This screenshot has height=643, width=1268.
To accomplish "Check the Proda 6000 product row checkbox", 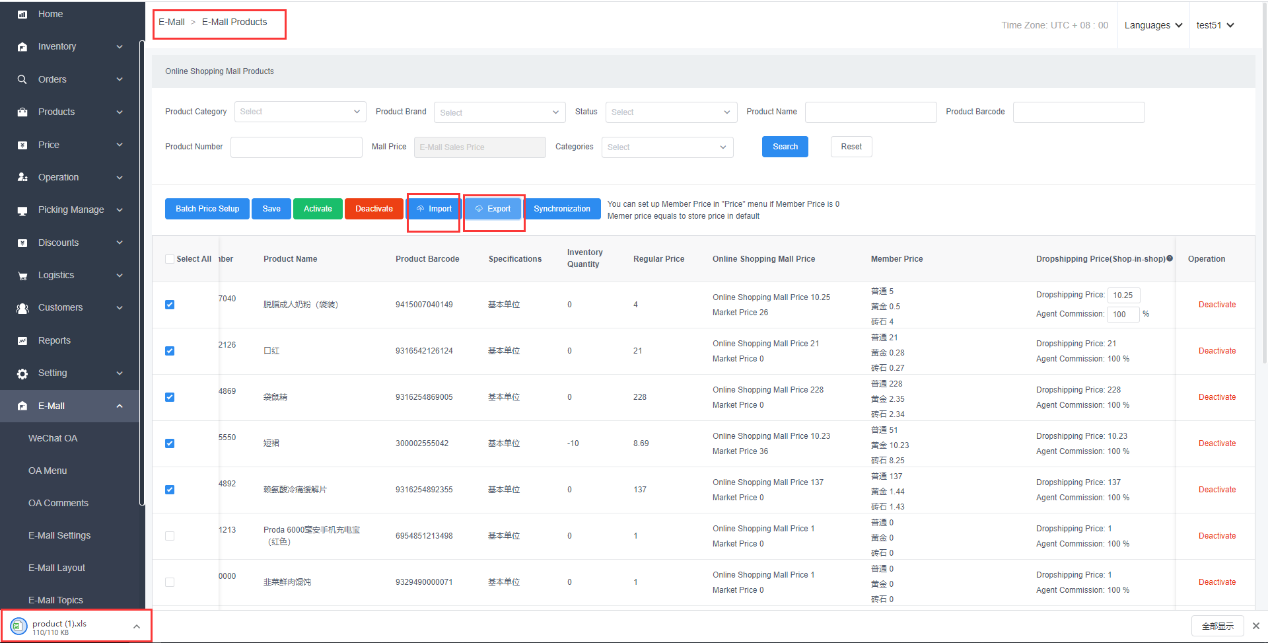I will point(169,536).
